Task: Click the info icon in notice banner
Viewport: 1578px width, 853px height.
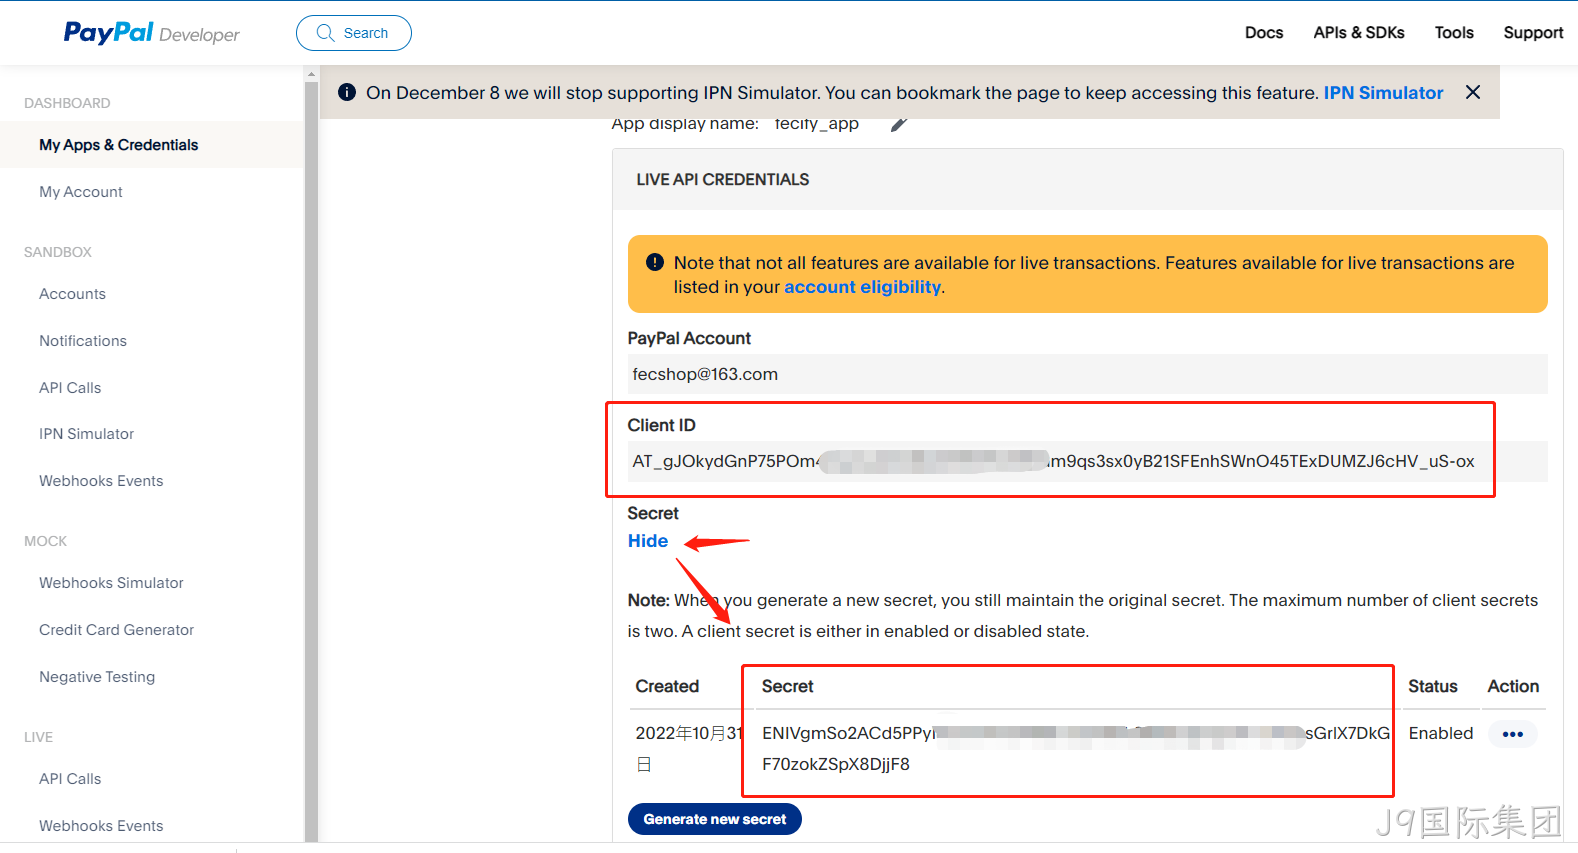Action: [x=347, y=92]
